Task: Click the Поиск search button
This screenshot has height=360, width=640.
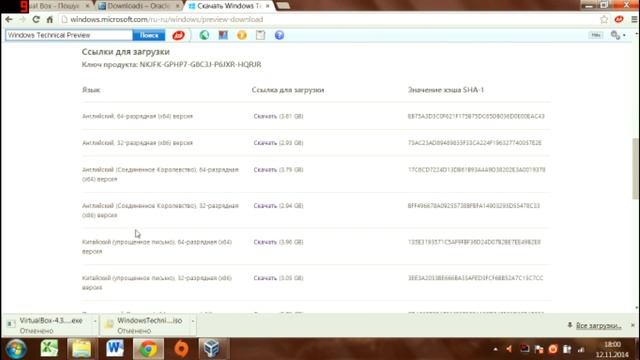Action: pyautogui.click(x=149, y=35)
